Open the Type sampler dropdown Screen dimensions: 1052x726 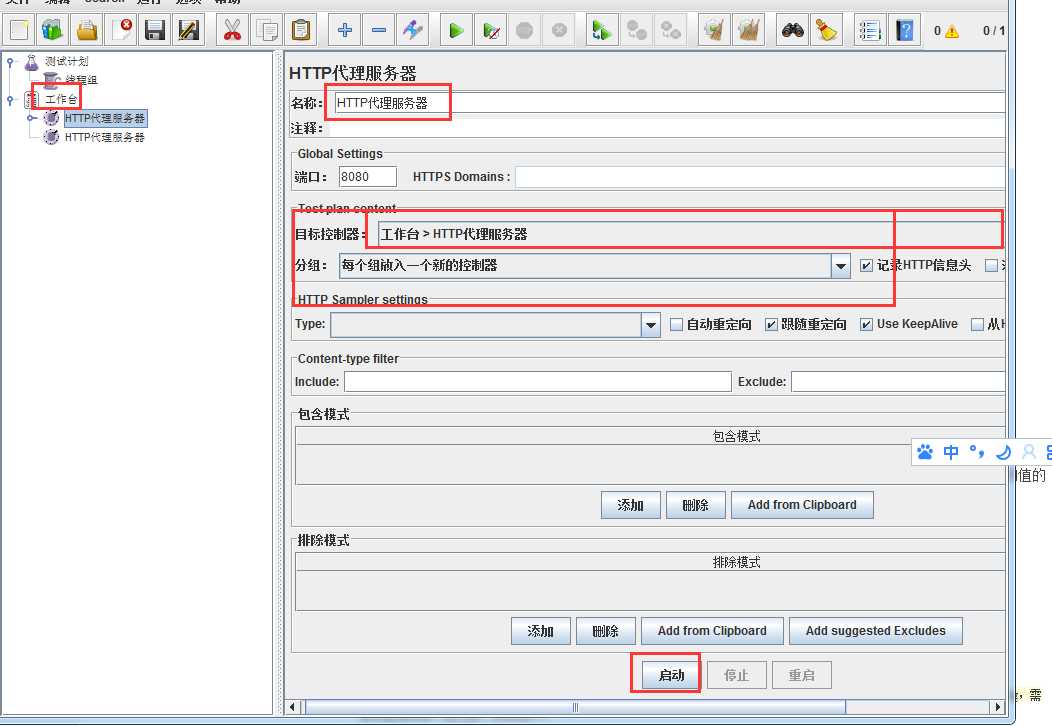650,325
